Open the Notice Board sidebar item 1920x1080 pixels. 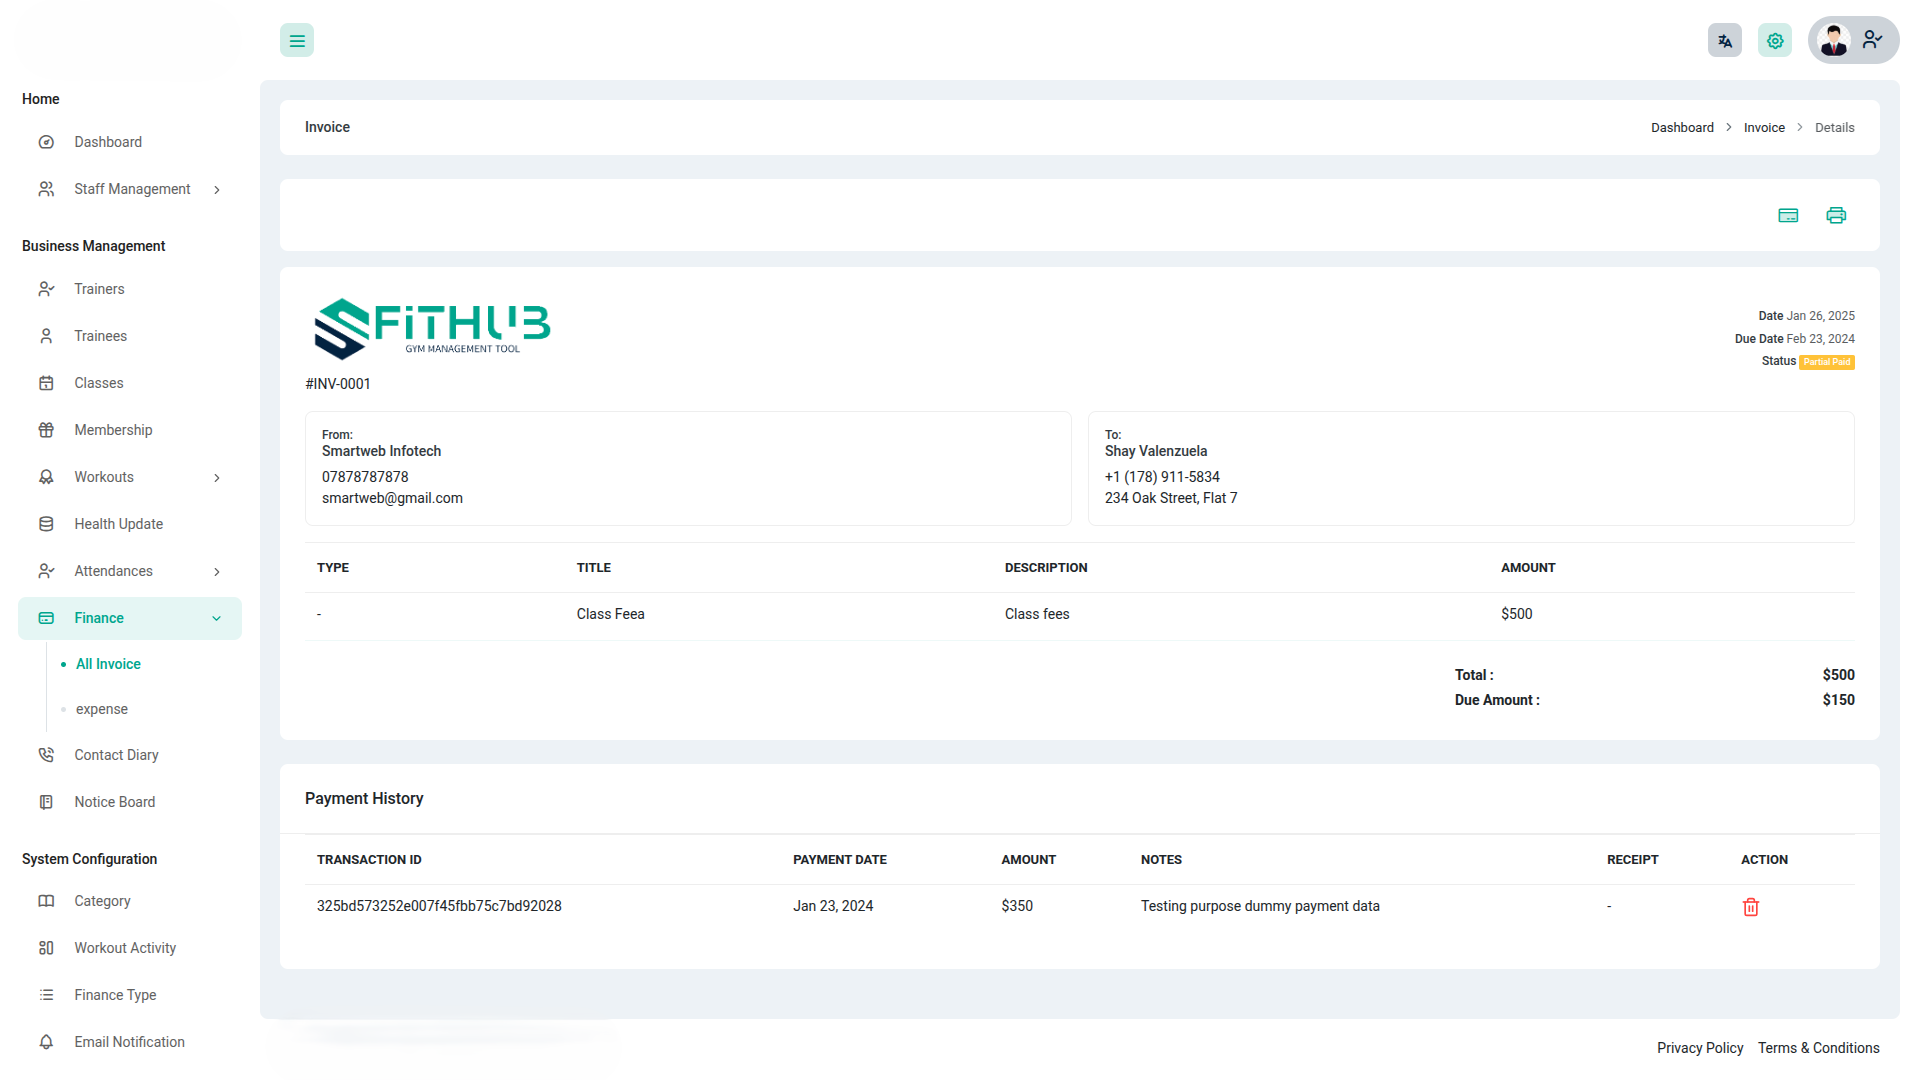point(114,802)
